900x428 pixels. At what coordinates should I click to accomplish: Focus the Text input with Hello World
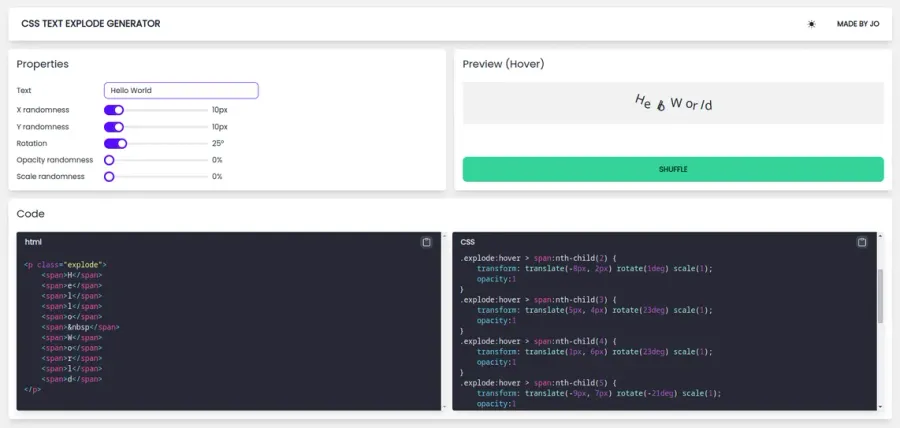pos(181,91)
